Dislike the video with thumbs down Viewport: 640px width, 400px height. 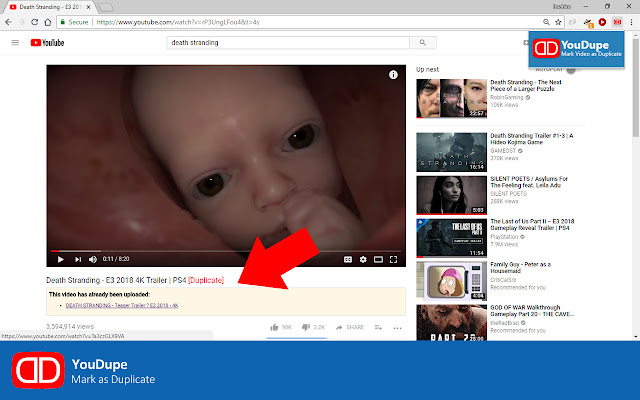tap(313, 327)
